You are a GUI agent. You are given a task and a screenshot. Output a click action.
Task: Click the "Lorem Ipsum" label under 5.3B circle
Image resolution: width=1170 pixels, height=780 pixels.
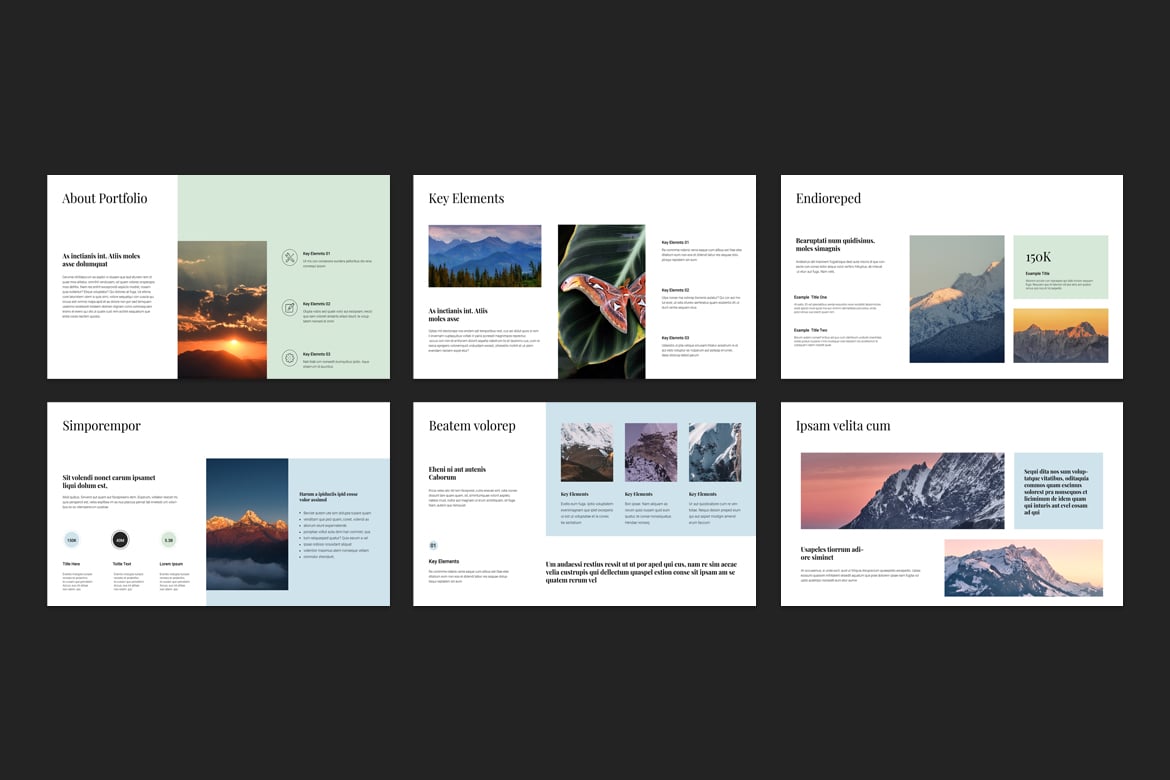171,564
